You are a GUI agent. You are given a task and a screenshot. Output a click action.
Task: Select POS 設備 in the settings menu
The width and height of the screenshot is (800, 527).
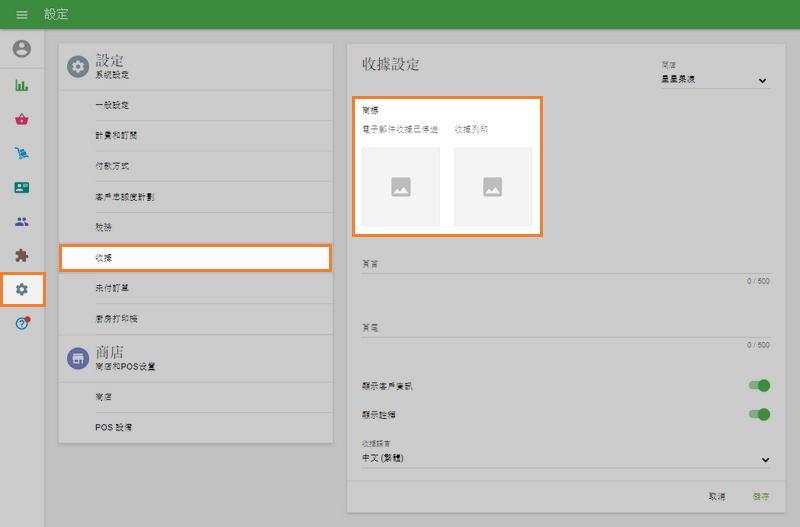(x=196, y=428)
